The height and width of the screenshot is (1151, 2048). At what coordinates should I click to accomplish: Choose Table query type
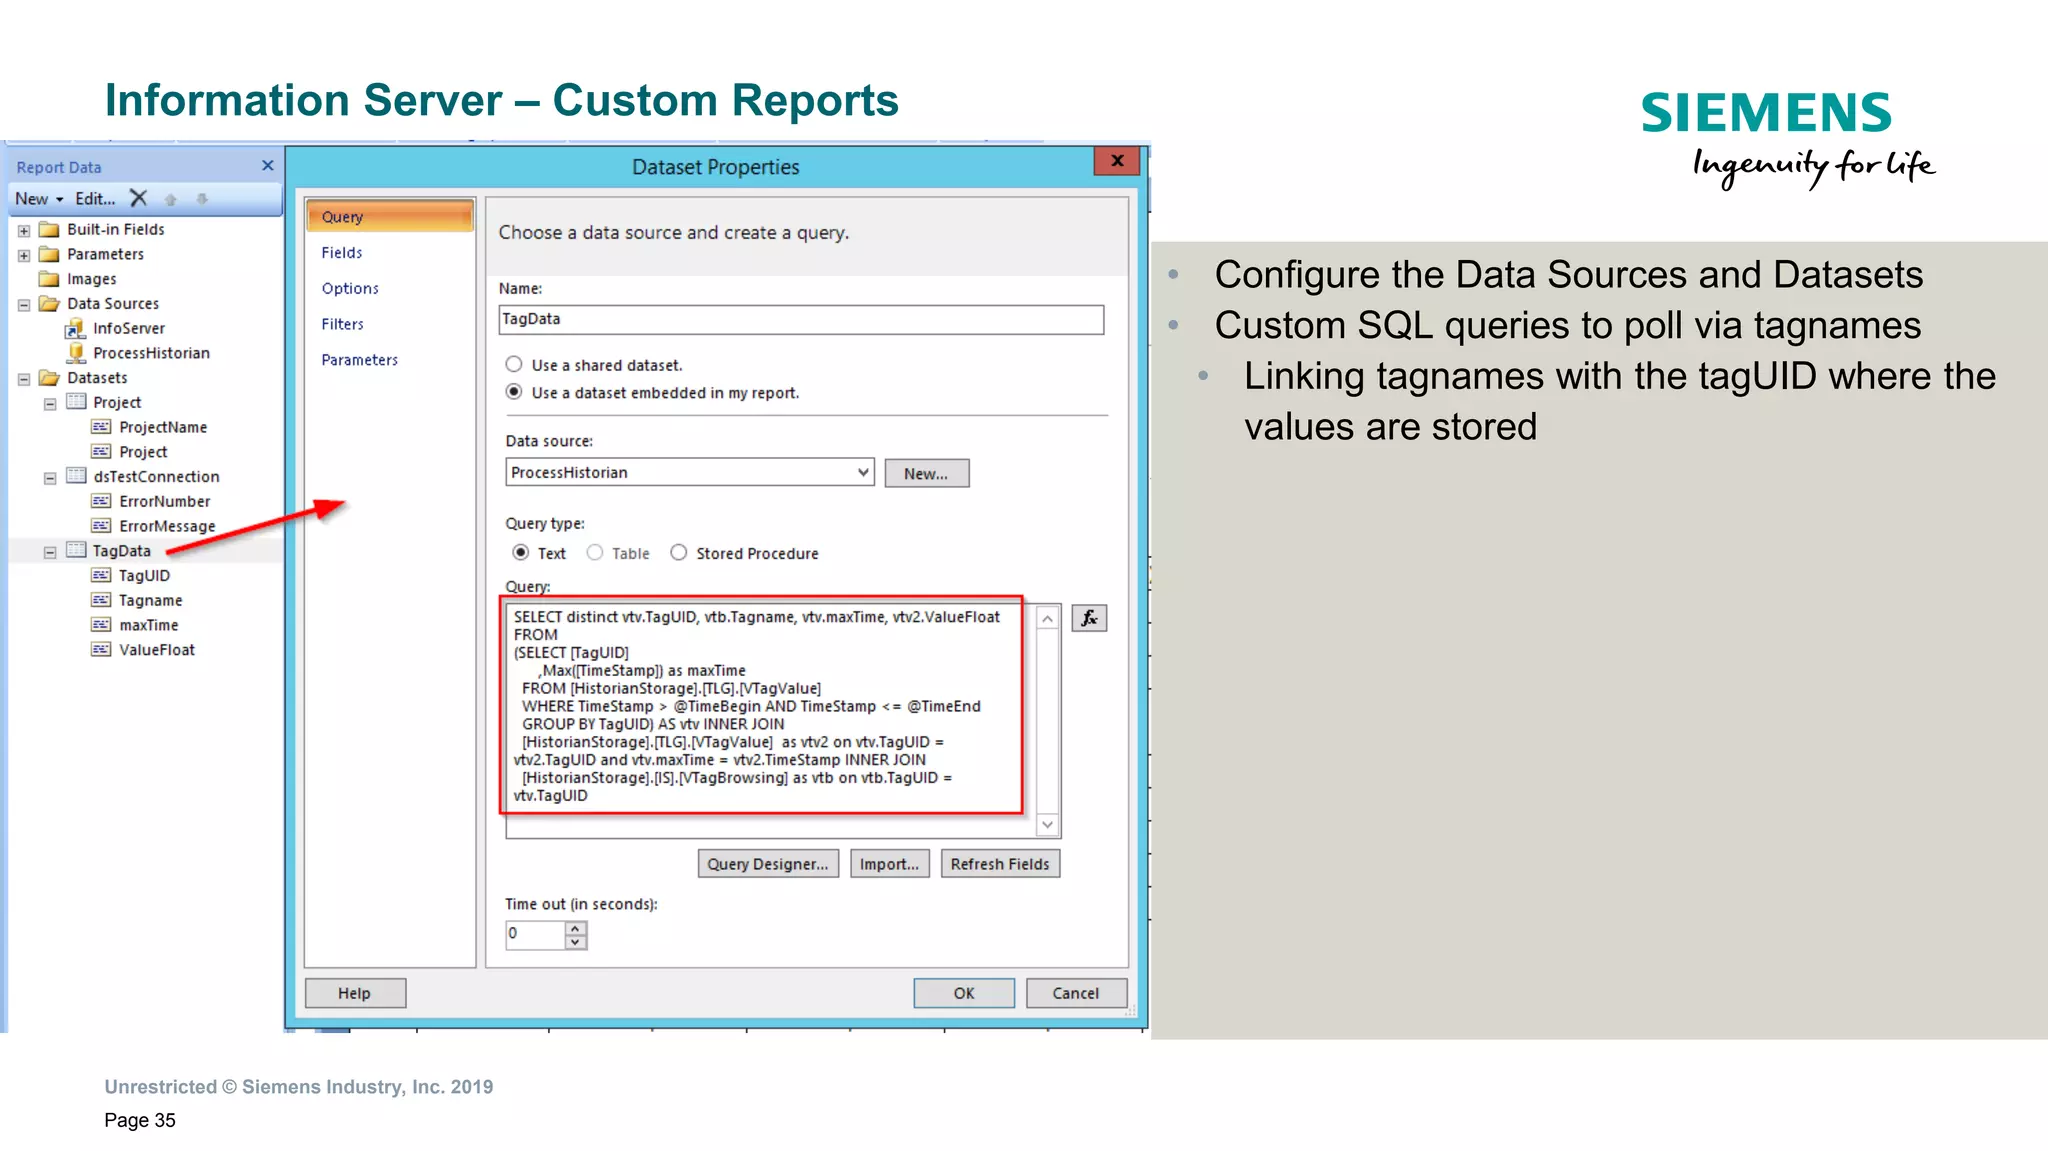pos(595,553)
